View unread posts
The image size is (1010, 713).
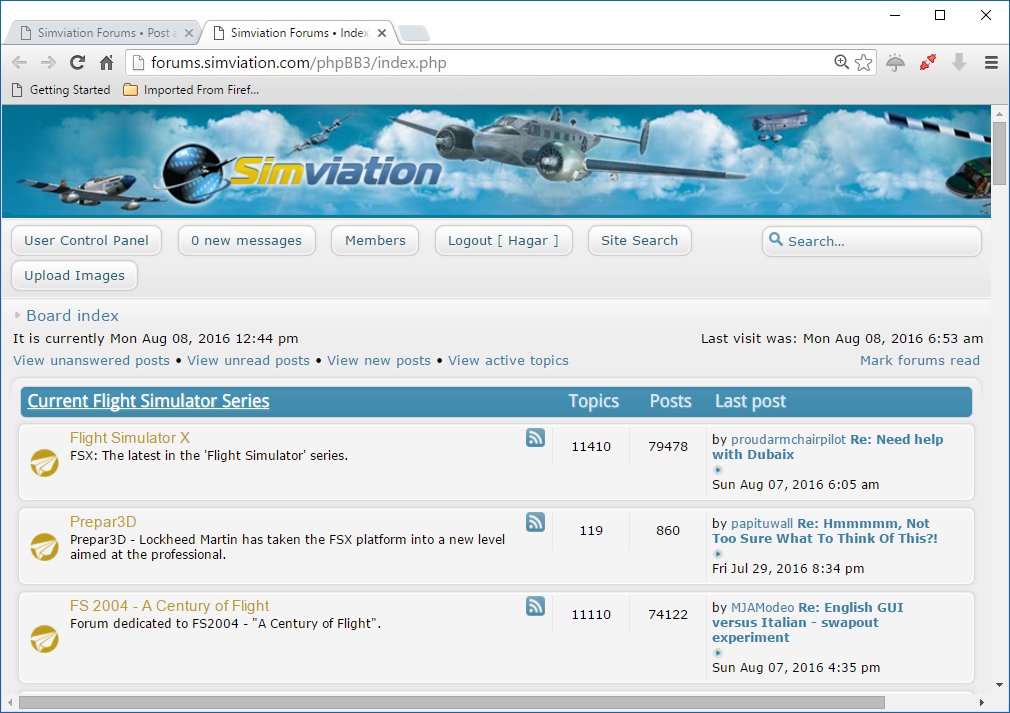click(x=249, y=361)
